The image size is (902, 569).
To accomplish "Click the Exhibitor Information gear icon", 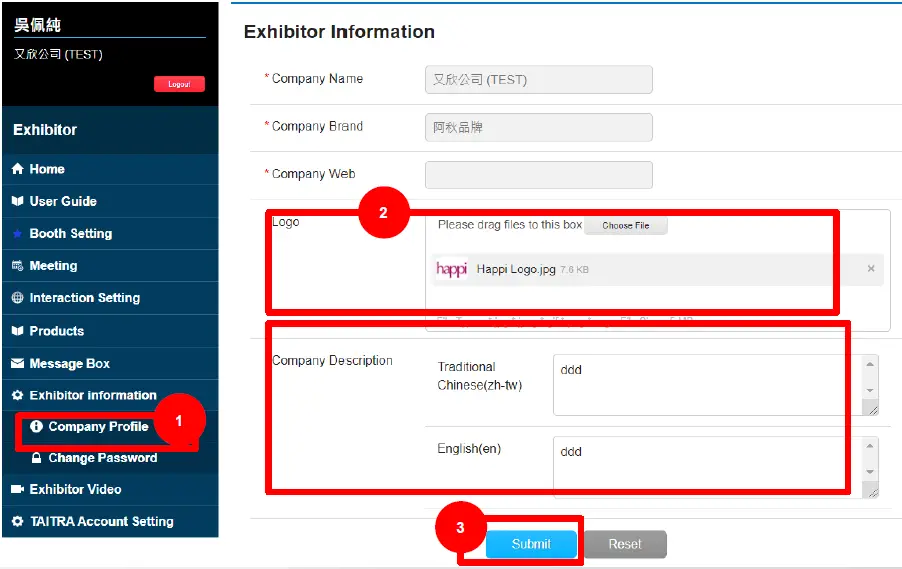I will tap(17, 395).
